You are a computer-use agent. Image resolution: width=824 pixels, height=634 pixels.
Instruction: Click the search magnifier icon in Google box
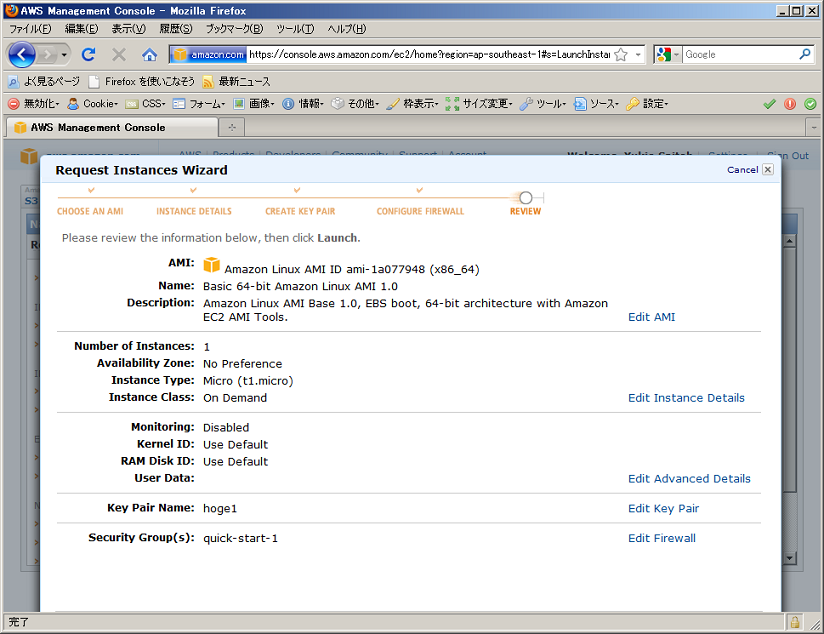tap(805, 54)
